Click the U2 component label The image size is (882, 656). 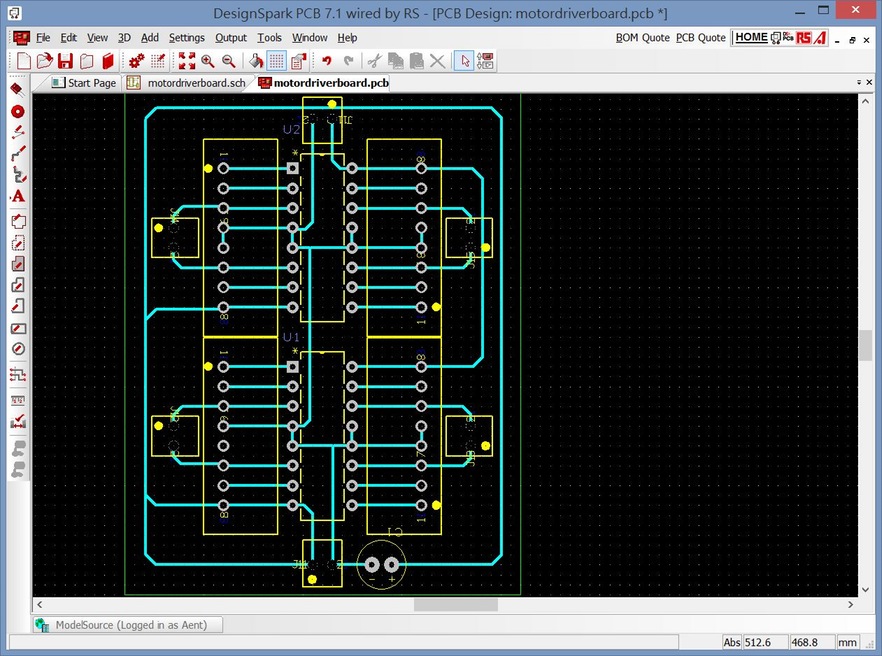[291, 130]
